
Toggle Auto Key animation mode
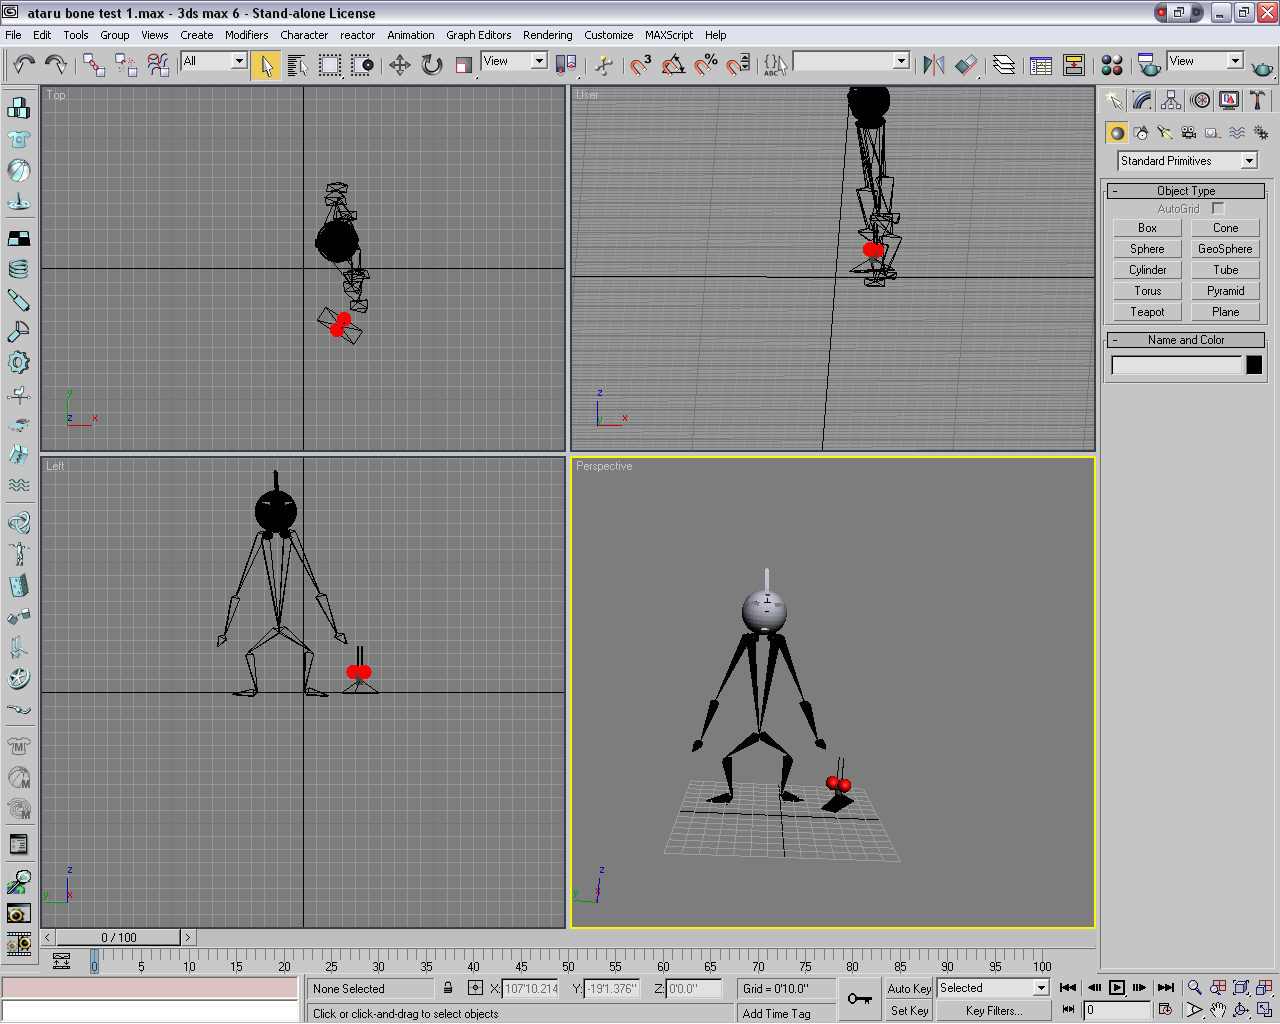[909, 988]
